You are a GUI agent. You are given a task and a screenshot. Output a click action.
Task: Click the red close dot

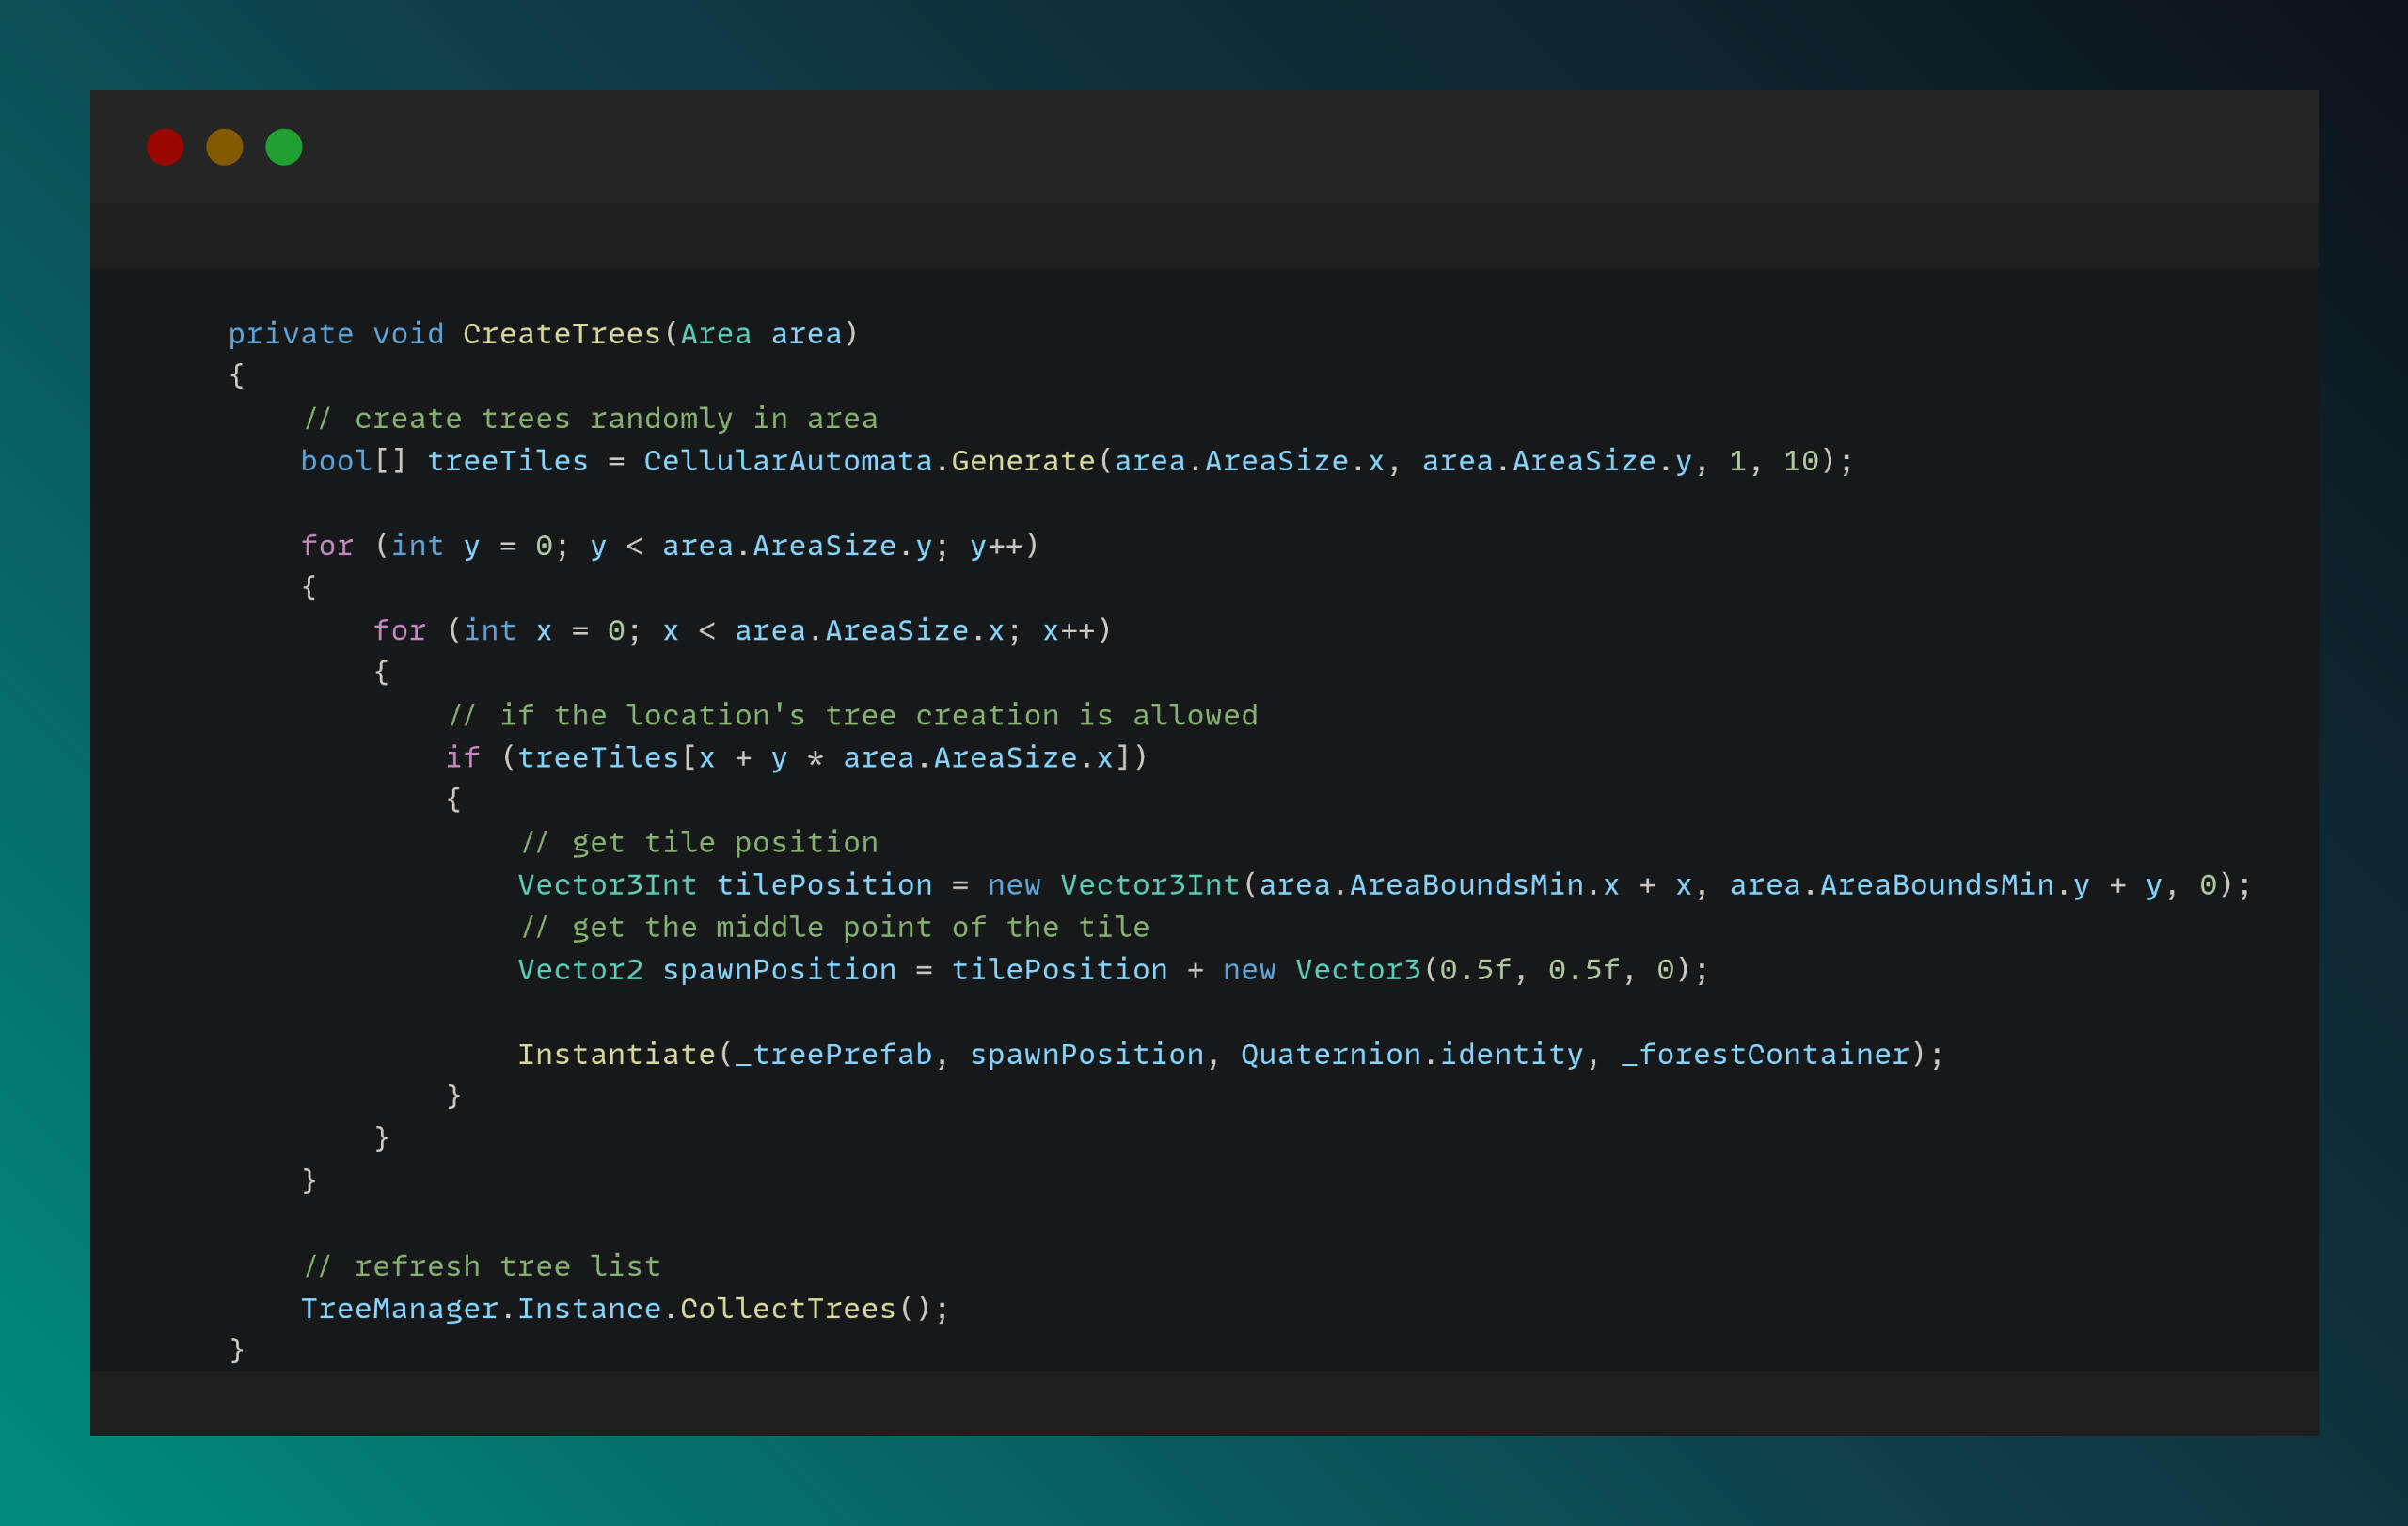(x=165, y=147)
